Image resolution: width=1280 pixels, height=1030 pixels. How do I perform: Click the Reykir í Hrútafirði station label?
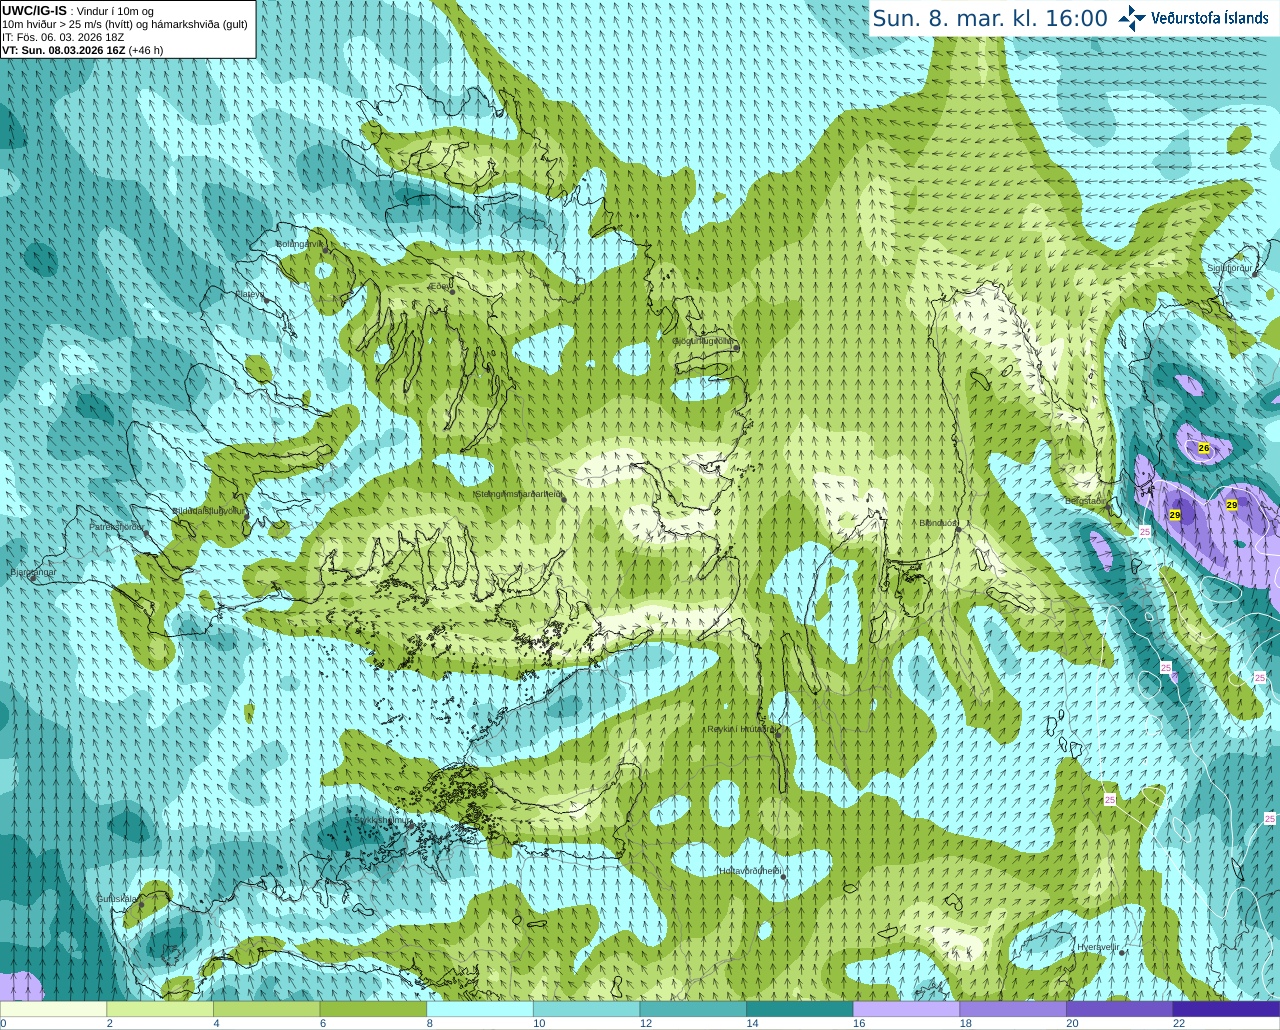(x=740, y=729)
